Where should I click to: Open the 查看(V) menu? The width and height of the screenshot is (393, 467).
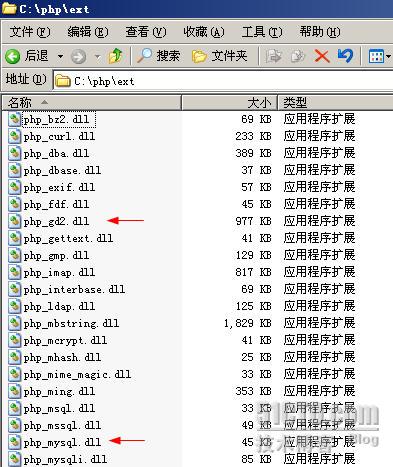tap(146, 32)
